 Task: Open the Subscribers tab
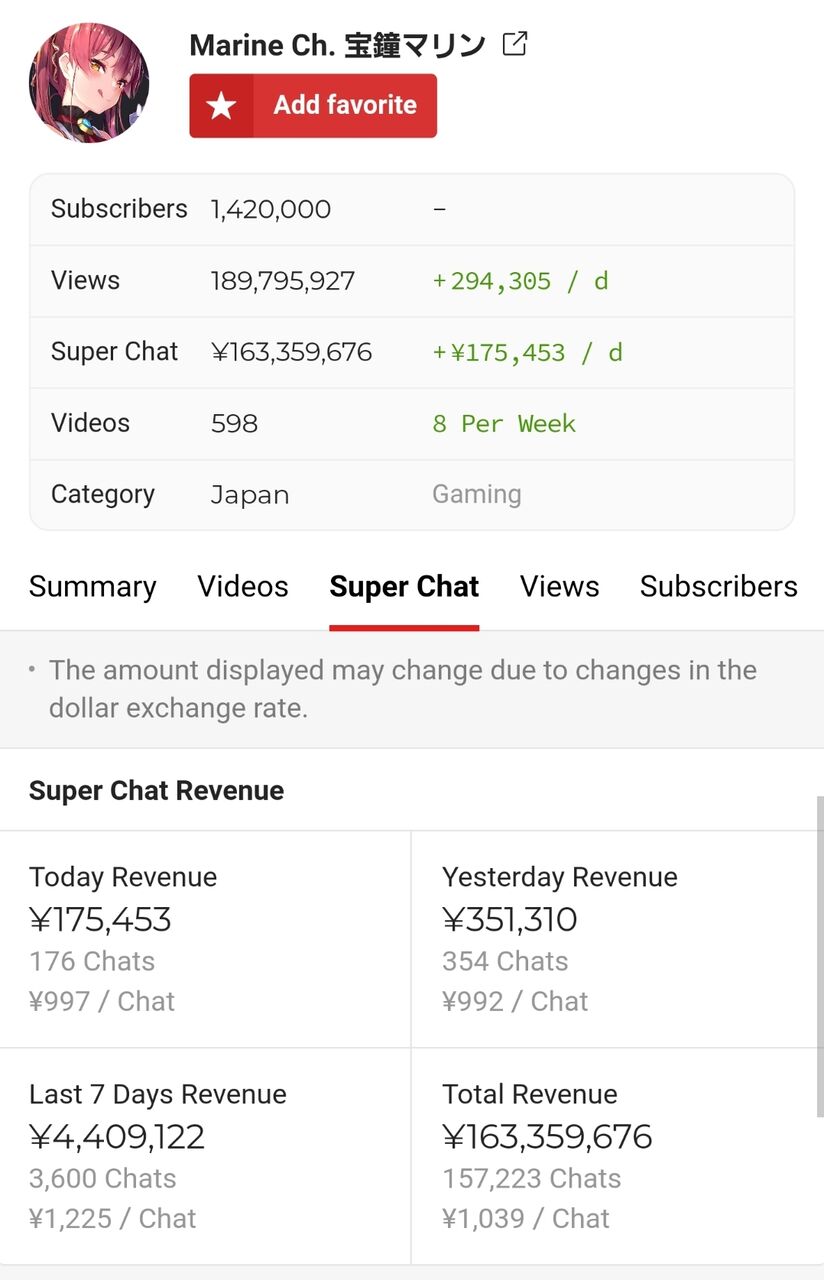point(719,586)
